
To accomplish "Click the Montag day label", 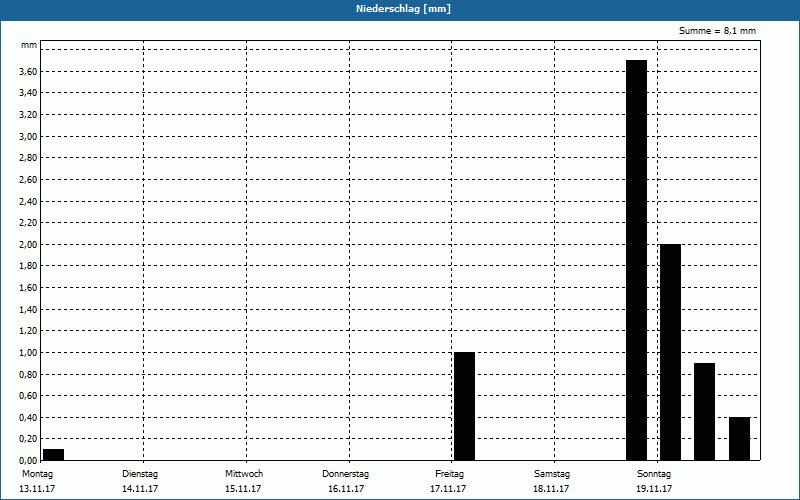I will pyautogui.click(x=37, y=474).
